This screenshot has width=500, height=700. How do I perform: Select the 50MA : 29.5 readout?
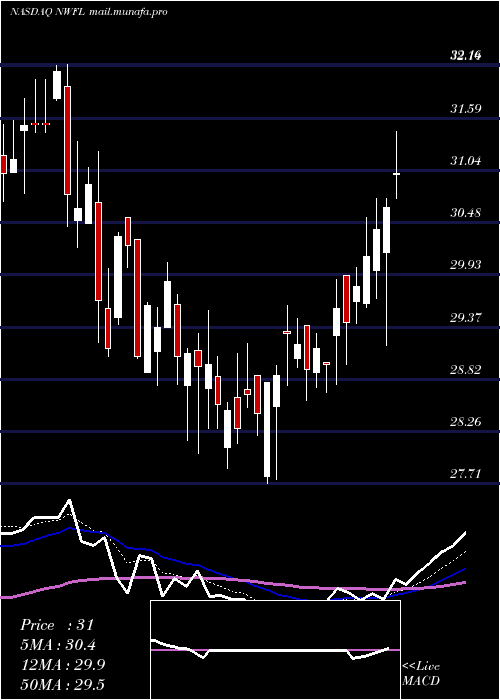[x=63, y=684]
